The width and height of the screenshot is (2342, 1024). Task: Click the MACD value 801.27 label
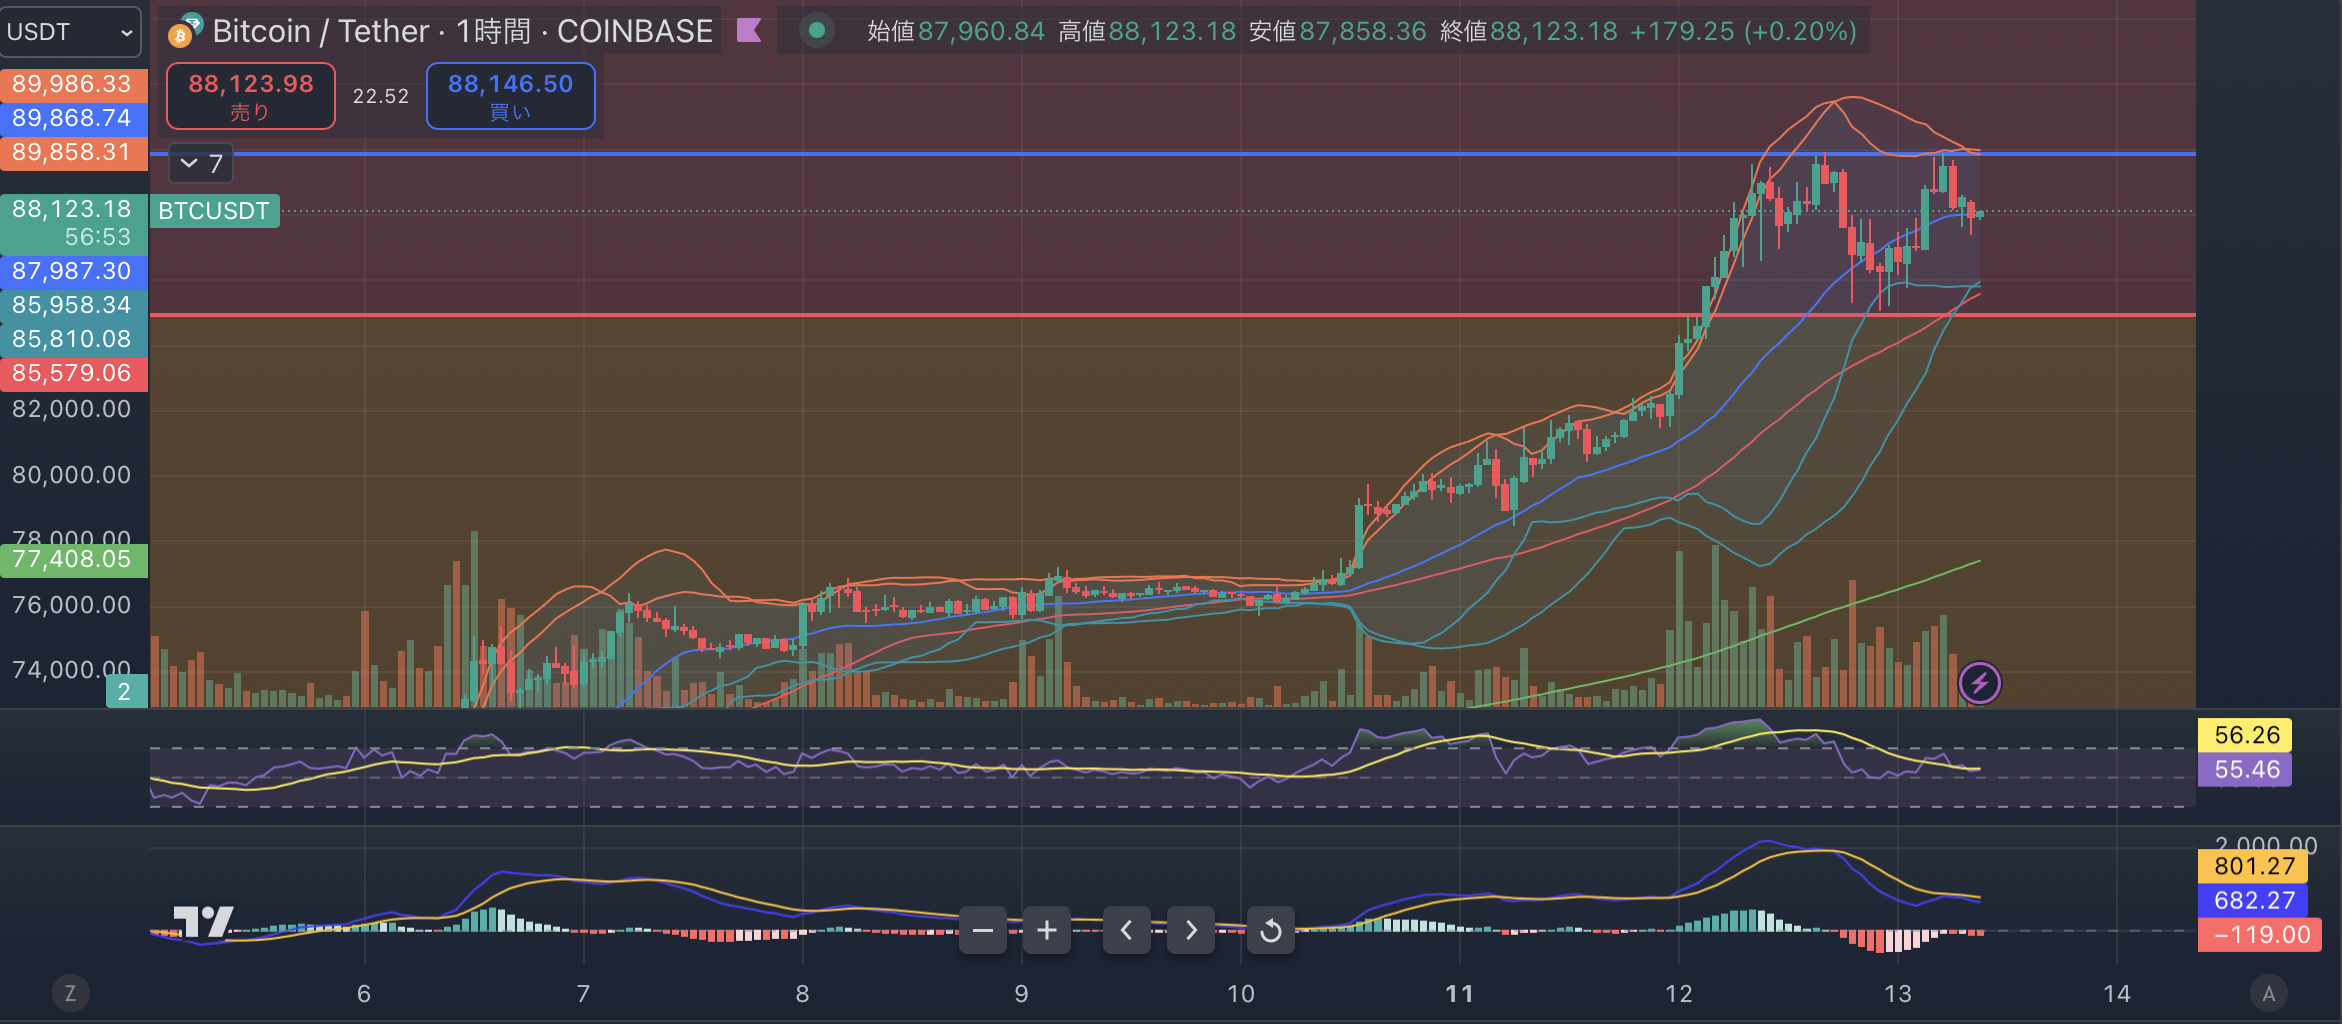coord(2253,866)
